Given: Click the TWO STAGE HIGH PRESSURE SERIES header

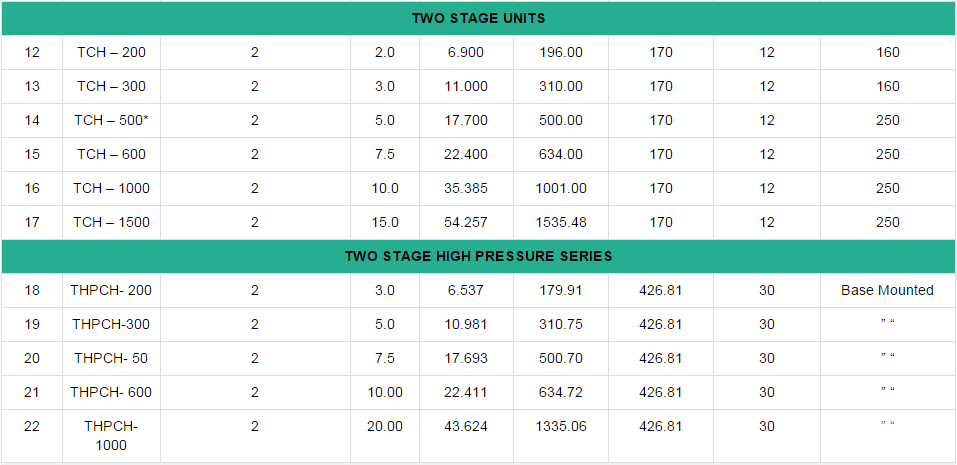Looking at the screenshot, I should tap(478, 256).
